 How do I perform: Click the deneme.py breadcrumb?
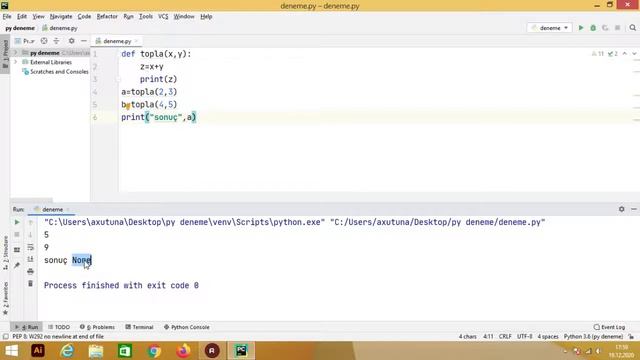[x=60, y=28]
